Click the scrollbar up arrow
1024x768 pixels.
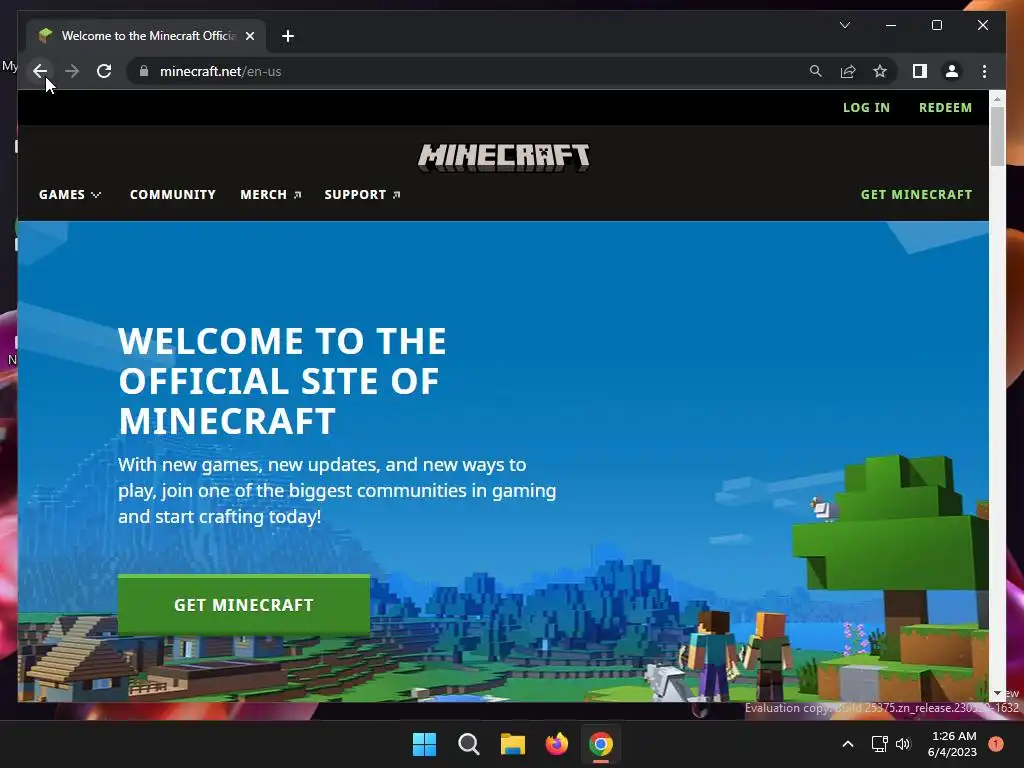pos(997,99)
